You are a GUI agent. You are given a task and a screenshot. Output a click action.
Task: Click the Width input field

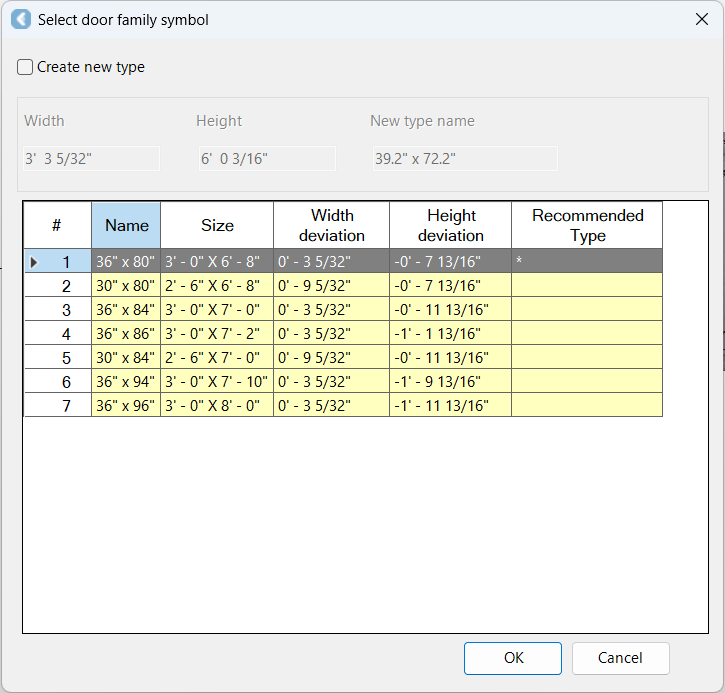click(91, 158)
